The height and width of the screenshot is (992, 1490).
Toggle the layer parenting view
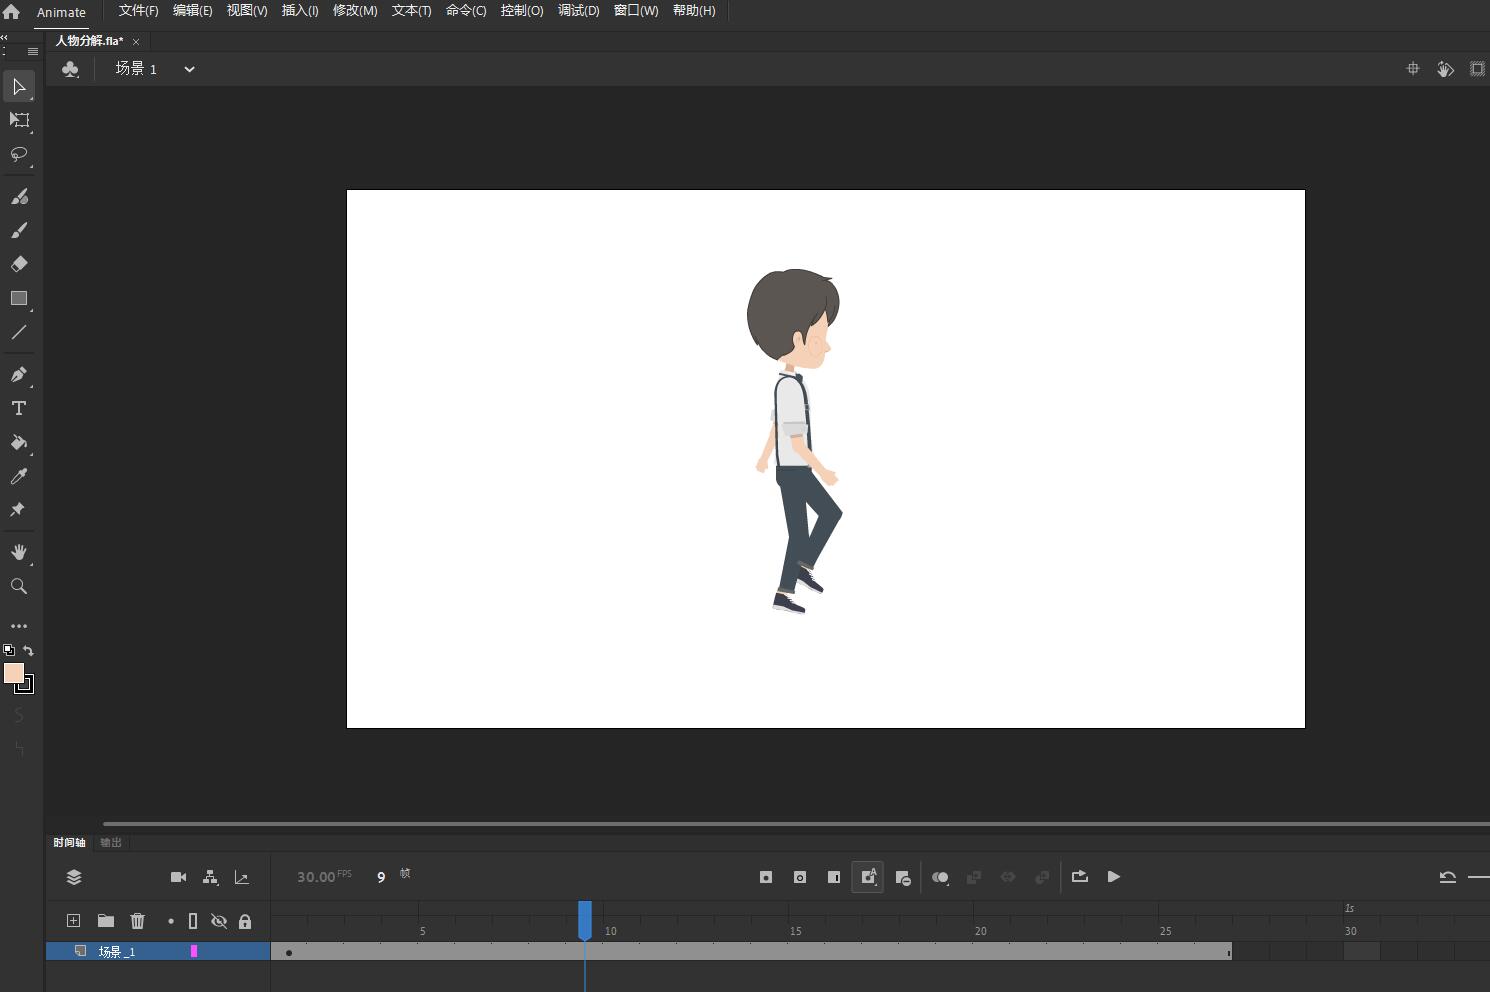[210, 877]
